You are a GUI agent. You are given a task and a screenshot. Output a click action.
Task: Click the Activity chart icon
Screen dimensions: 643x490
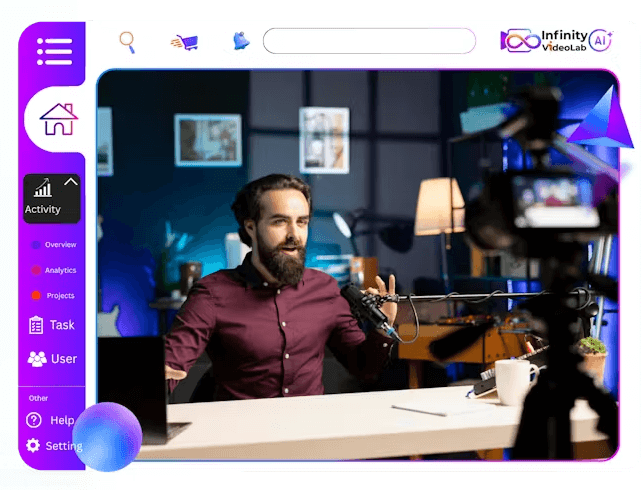(43, 187)
